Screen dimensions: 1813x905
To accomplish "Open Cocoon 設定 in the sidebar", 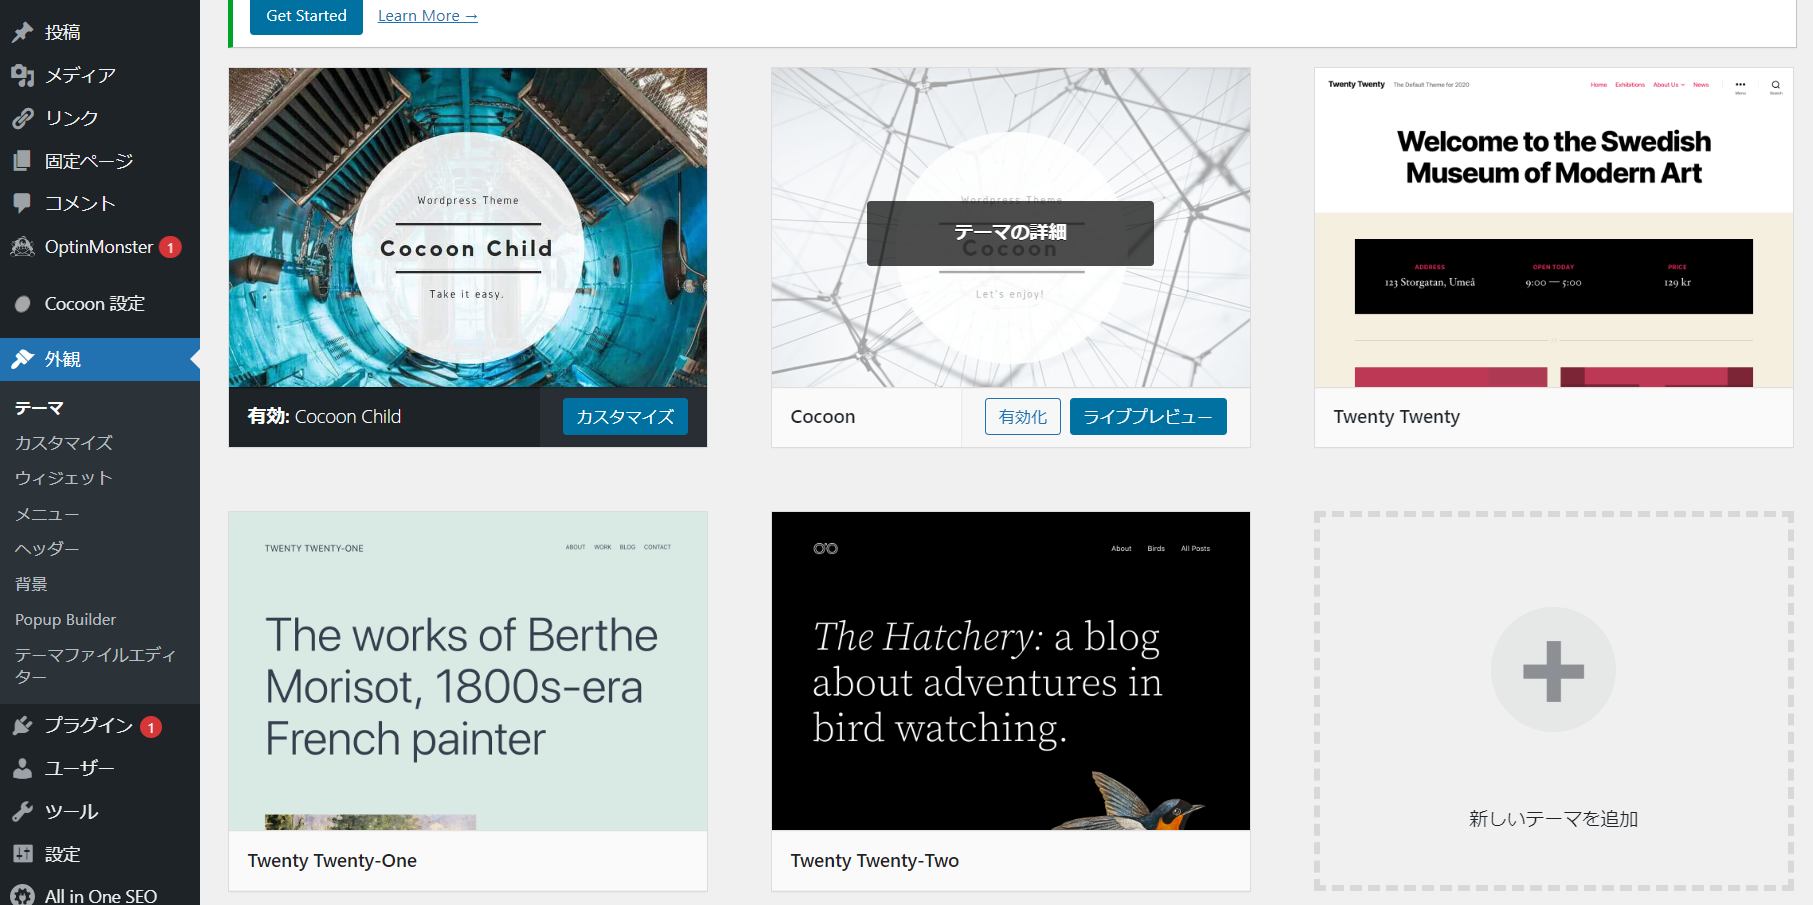I will pos(100,304).
